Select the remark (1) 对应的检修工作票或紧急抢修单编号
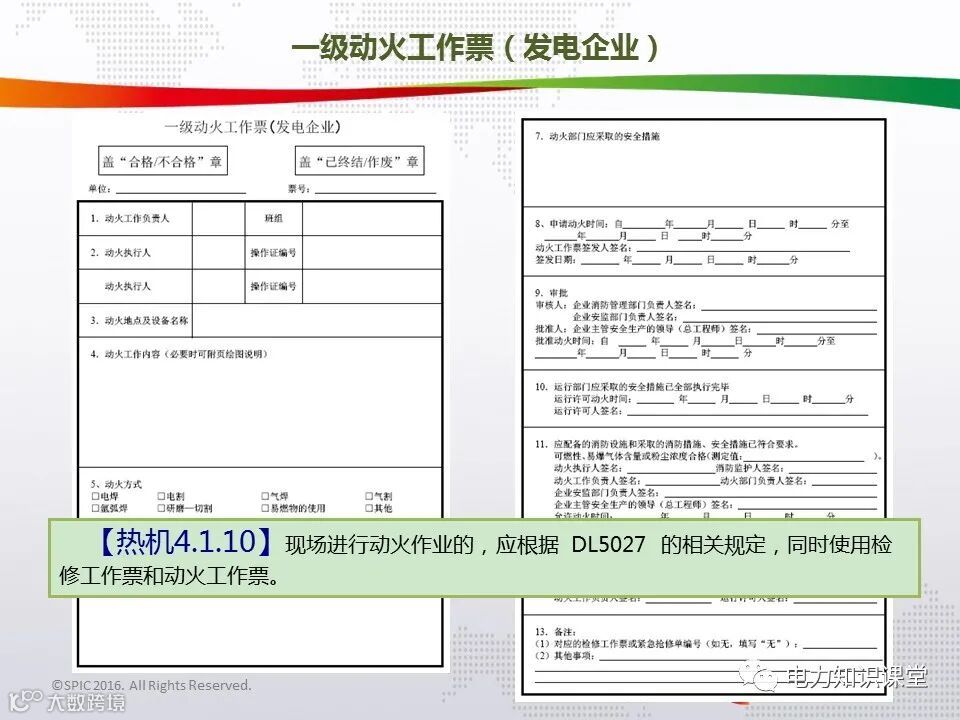The height and width of the screenshot is (720, 960). click(667, 644)
